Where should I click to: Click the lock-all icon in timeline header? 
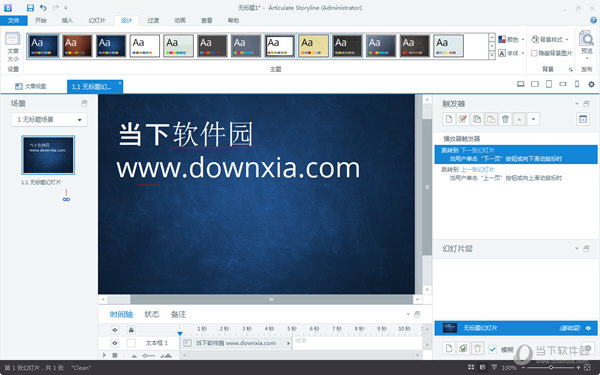[x=131, y=329]
